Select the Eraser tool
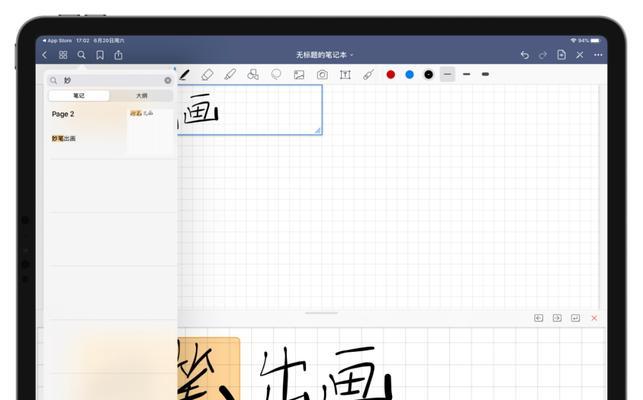Viewport: 643px width, 400px height. point(207,75)
